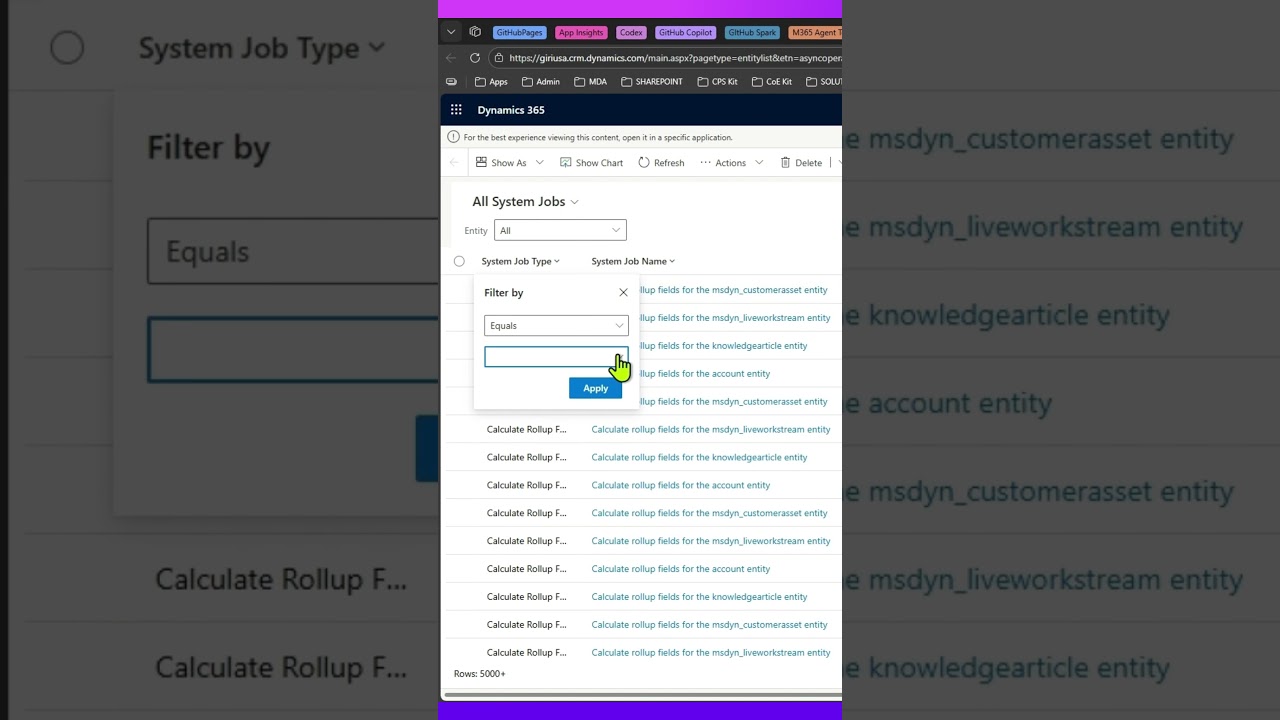Open the browser tab list chevron
The image size is (1280, 720).
(451, 32)
